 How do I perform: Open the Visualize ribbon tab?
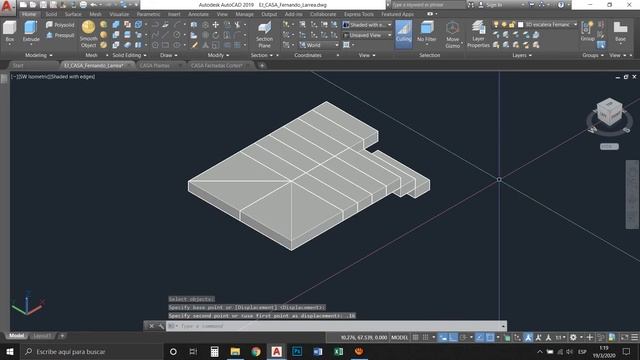(x=119, y=14)
